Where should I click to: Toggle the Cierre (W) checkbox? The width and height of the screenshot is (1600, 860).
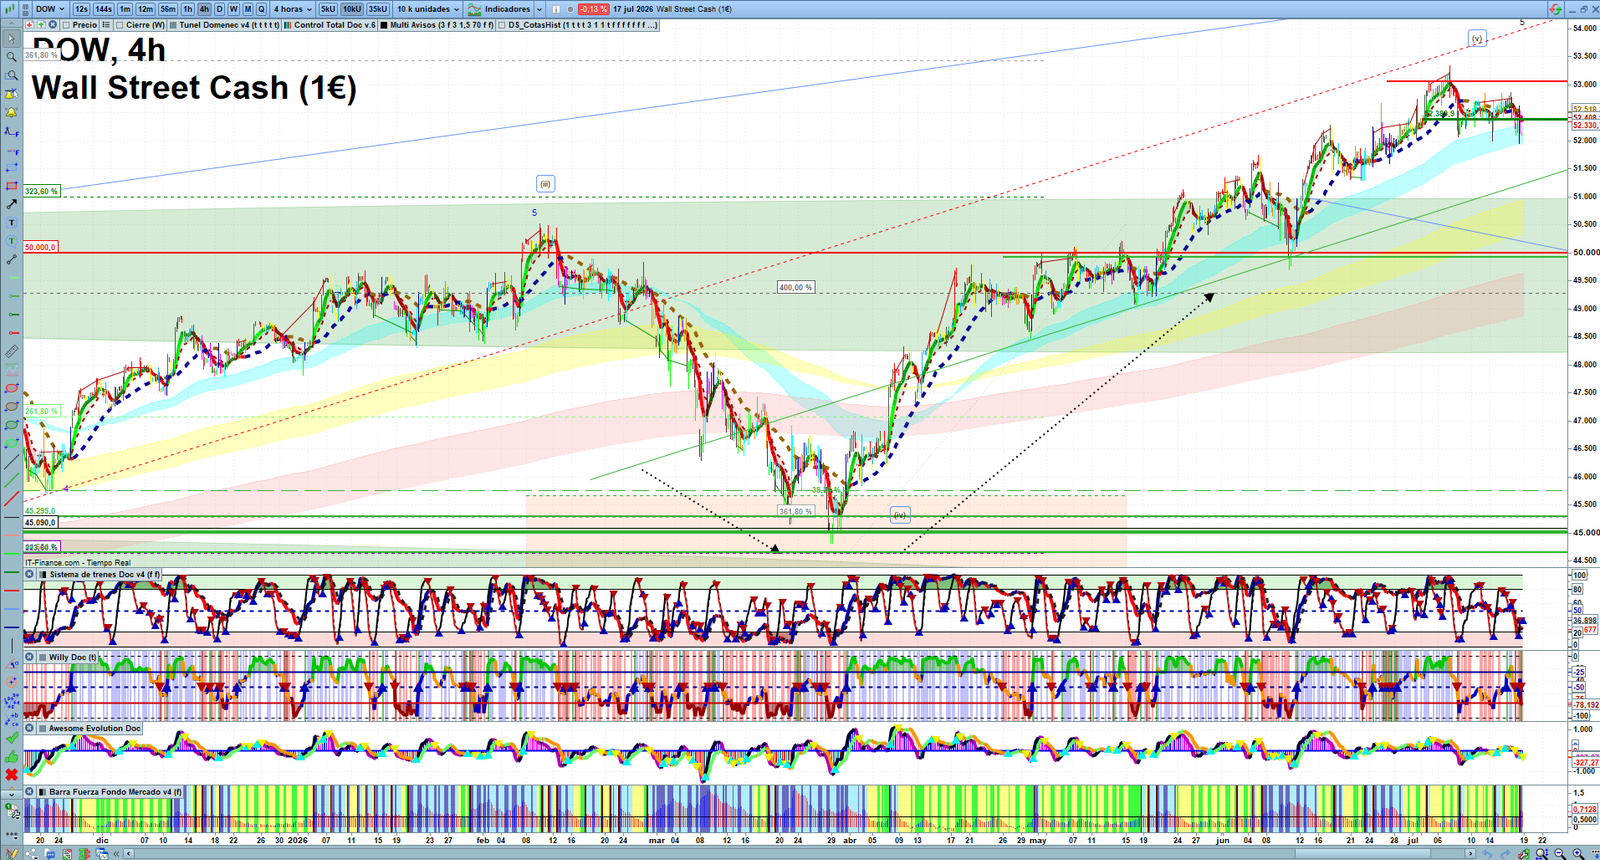pyautogui.click(x=119, y=25)
